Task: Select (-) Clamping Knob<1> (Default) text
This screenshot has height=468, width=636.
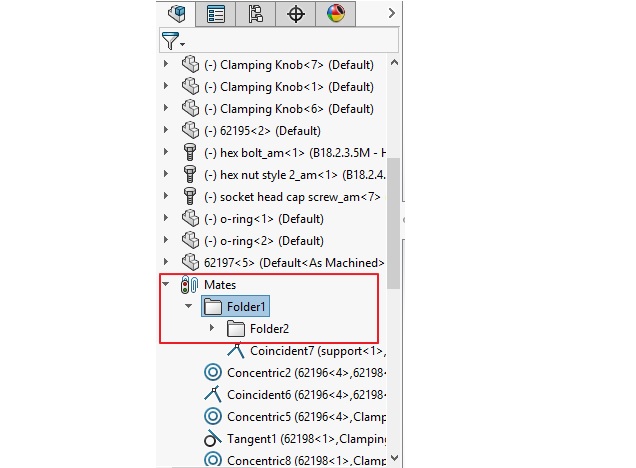Action: click(289, 87)
